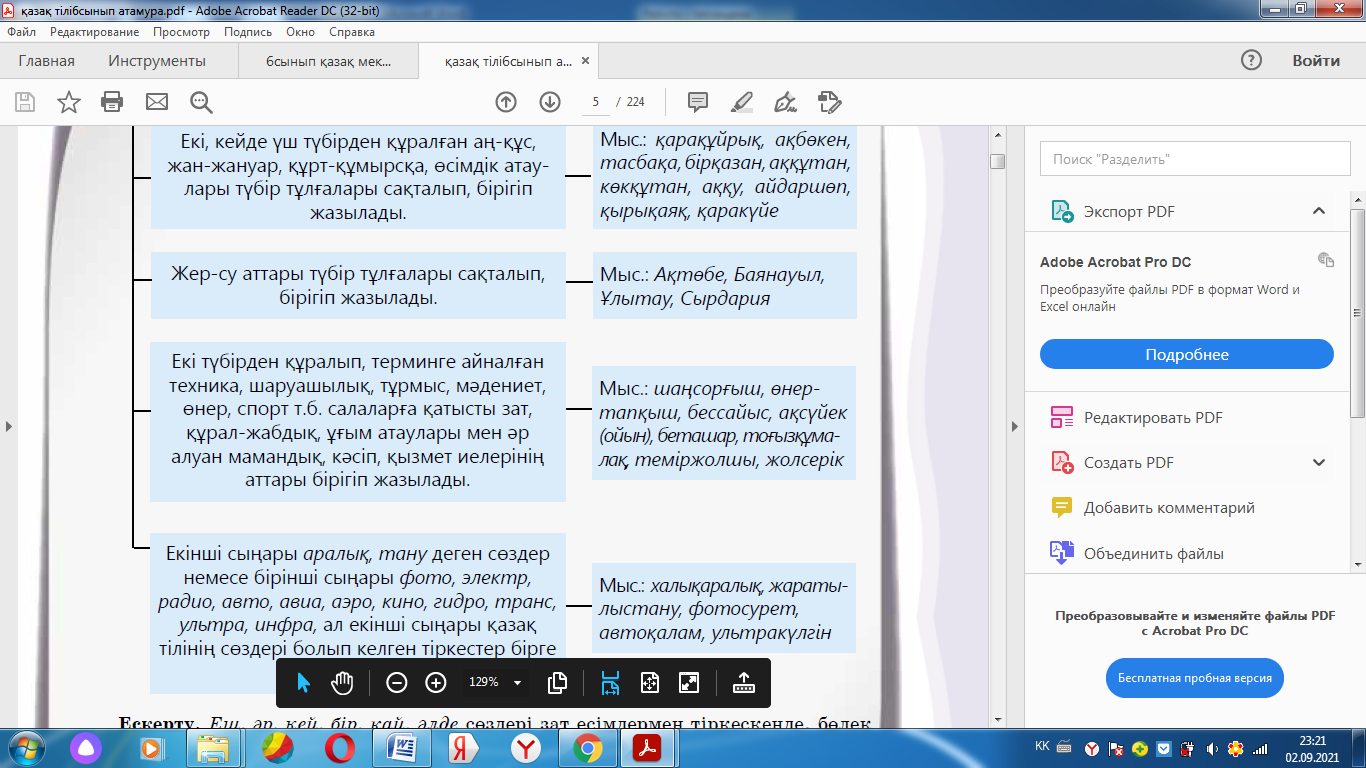Open Microsoft Word from the taskbar
This screenshot has height=768, width=1366.
[x=400, y=747]
